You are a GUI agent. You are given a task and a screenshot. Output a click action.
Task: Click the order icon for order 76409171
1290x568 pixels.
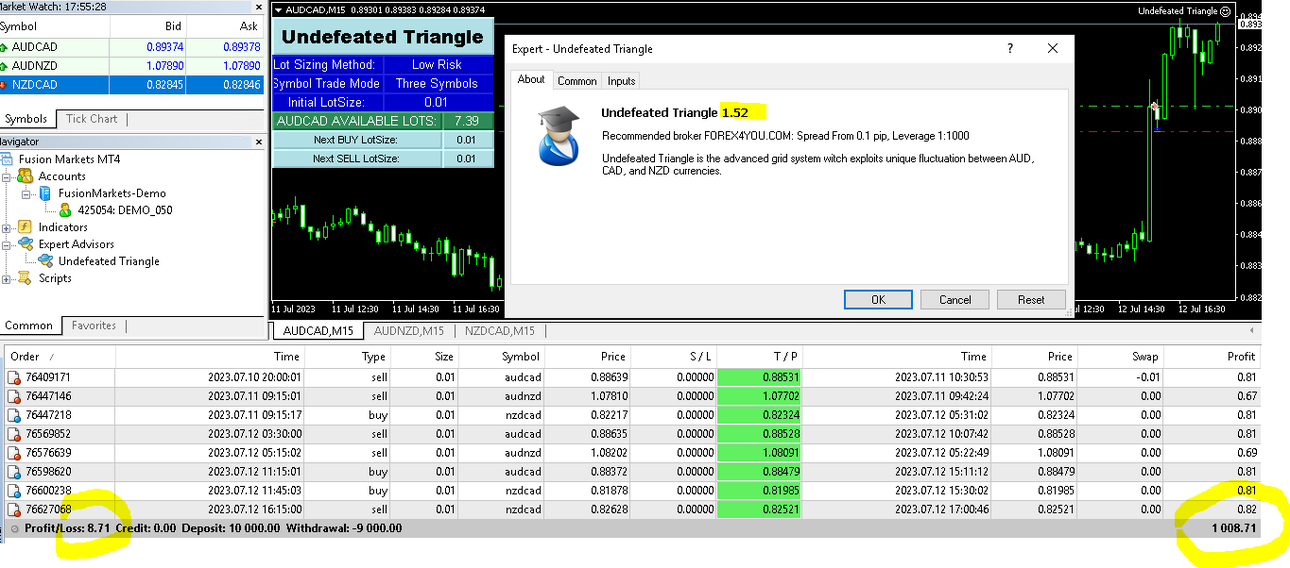click(x=14, y=377)
